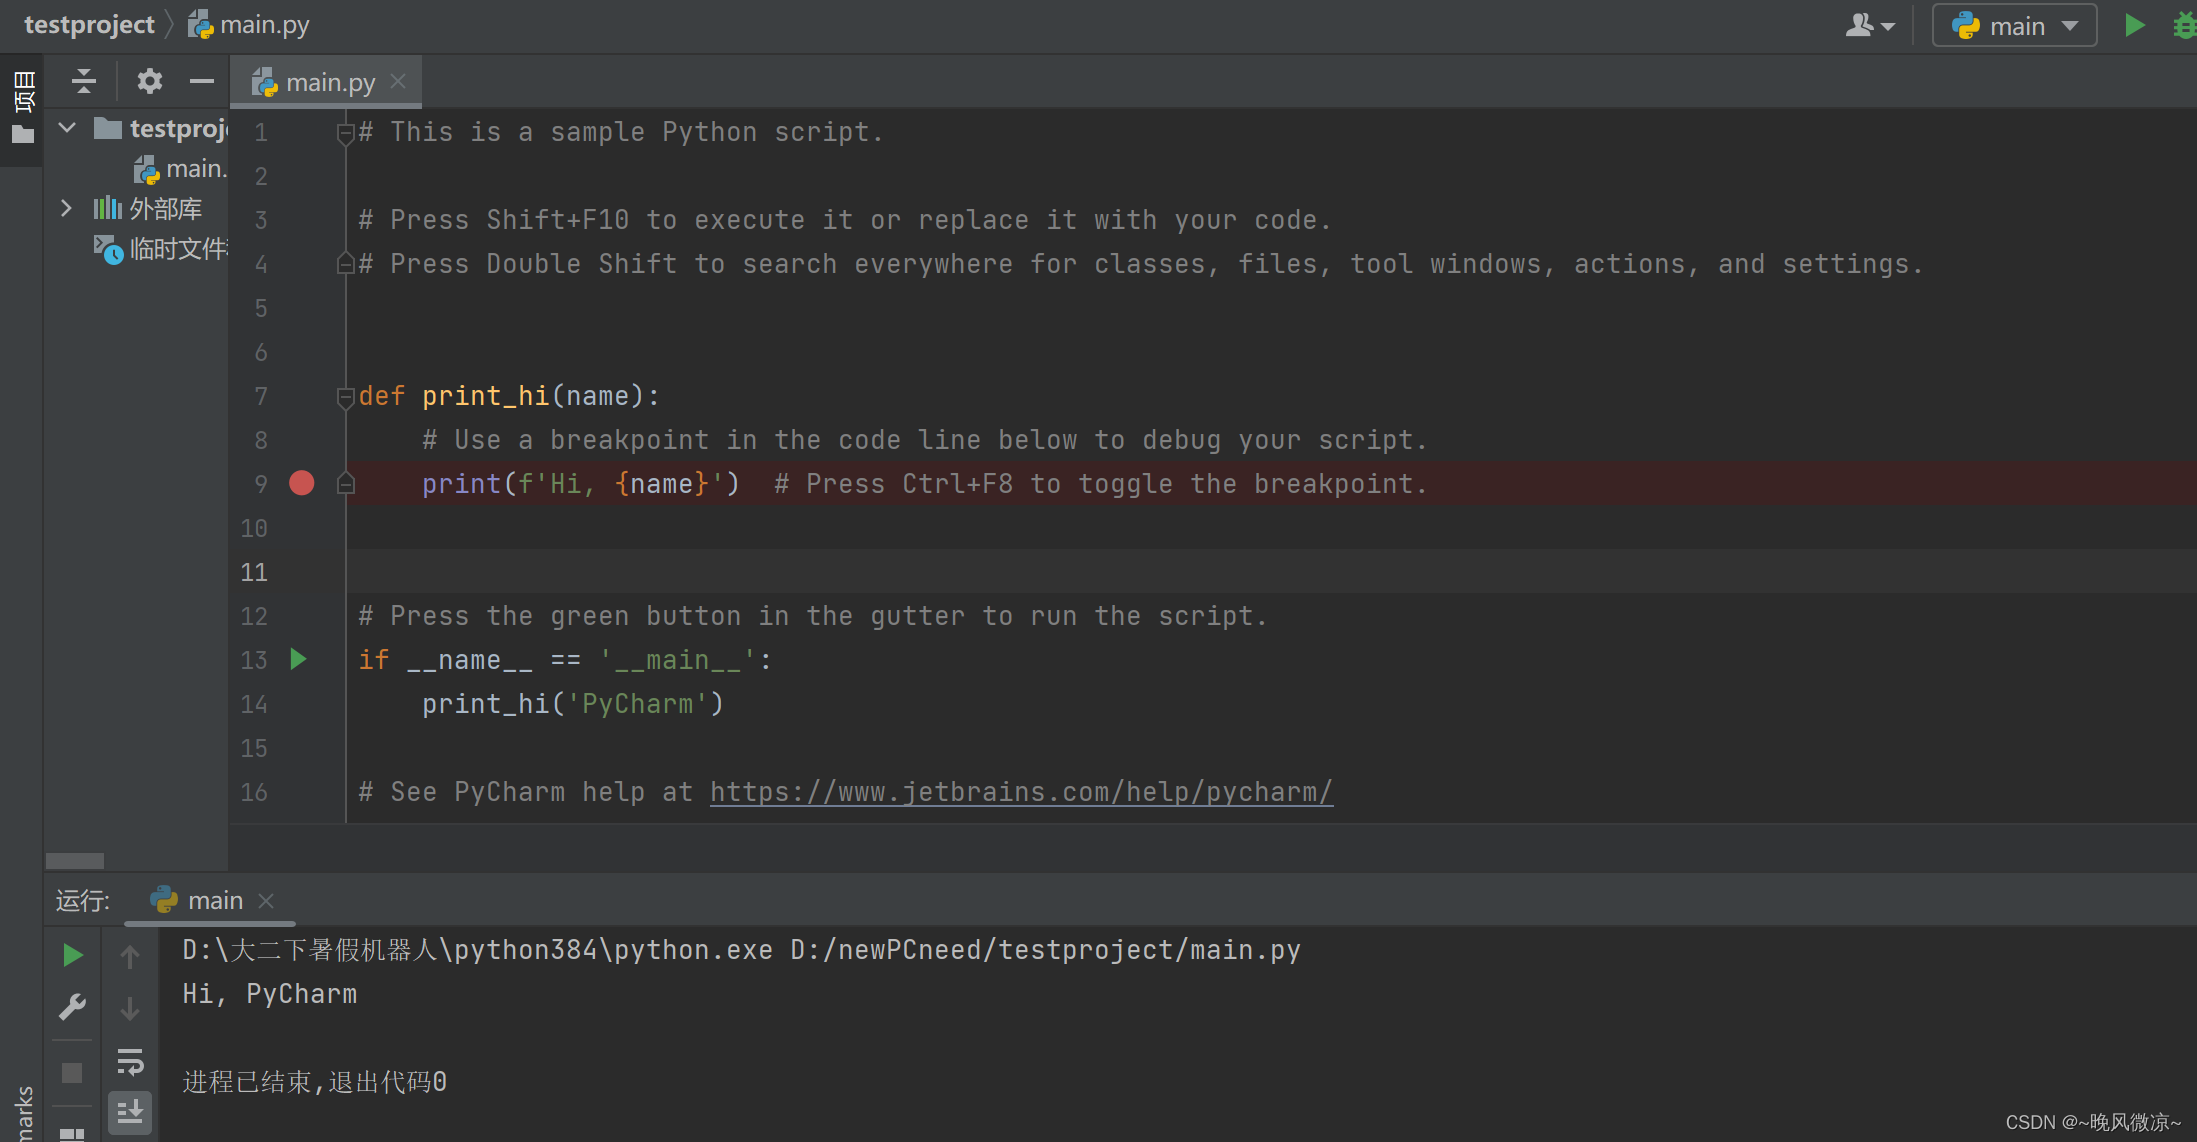Image resolution: width=2197 pixels, height=1142 pixels.
Task: Click the stop square in run panel
Action: click(72, 1073)
